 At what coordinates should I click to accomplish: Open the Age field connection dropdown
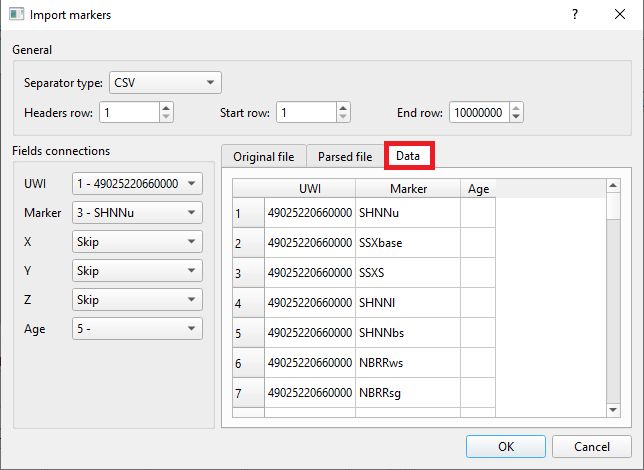[x=137, y=328]
